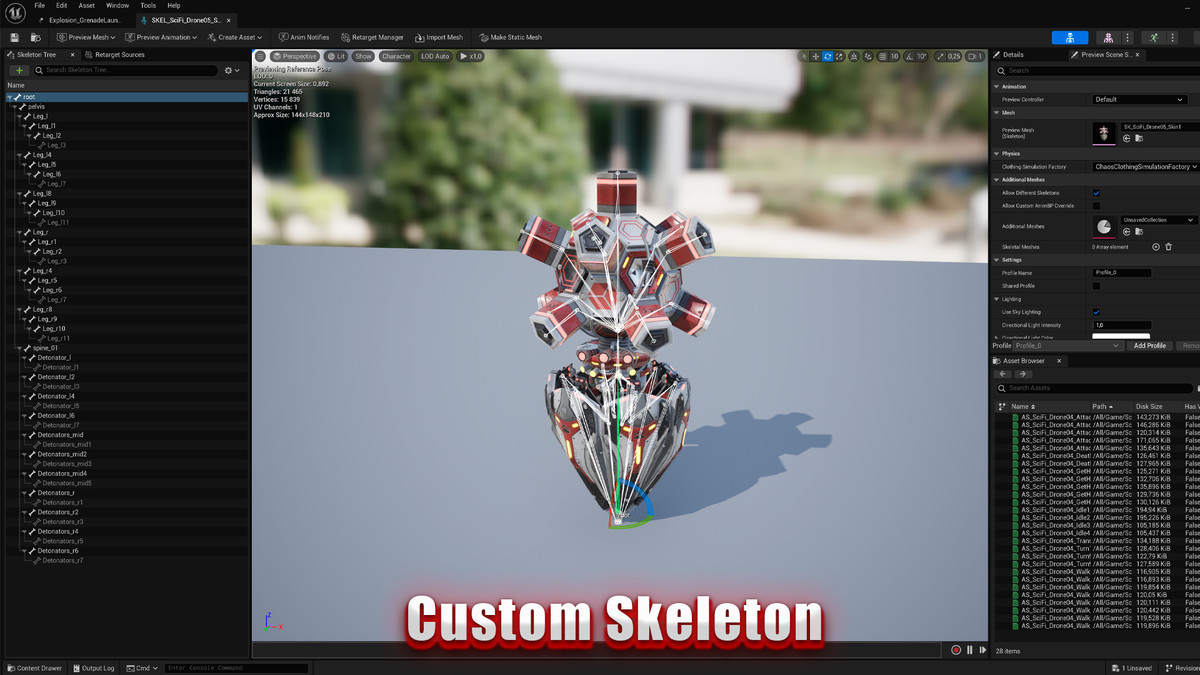This screenshot has width=1200, height=675.
Task: Toggle the Lit view mode button
Action: coord(336,57)
